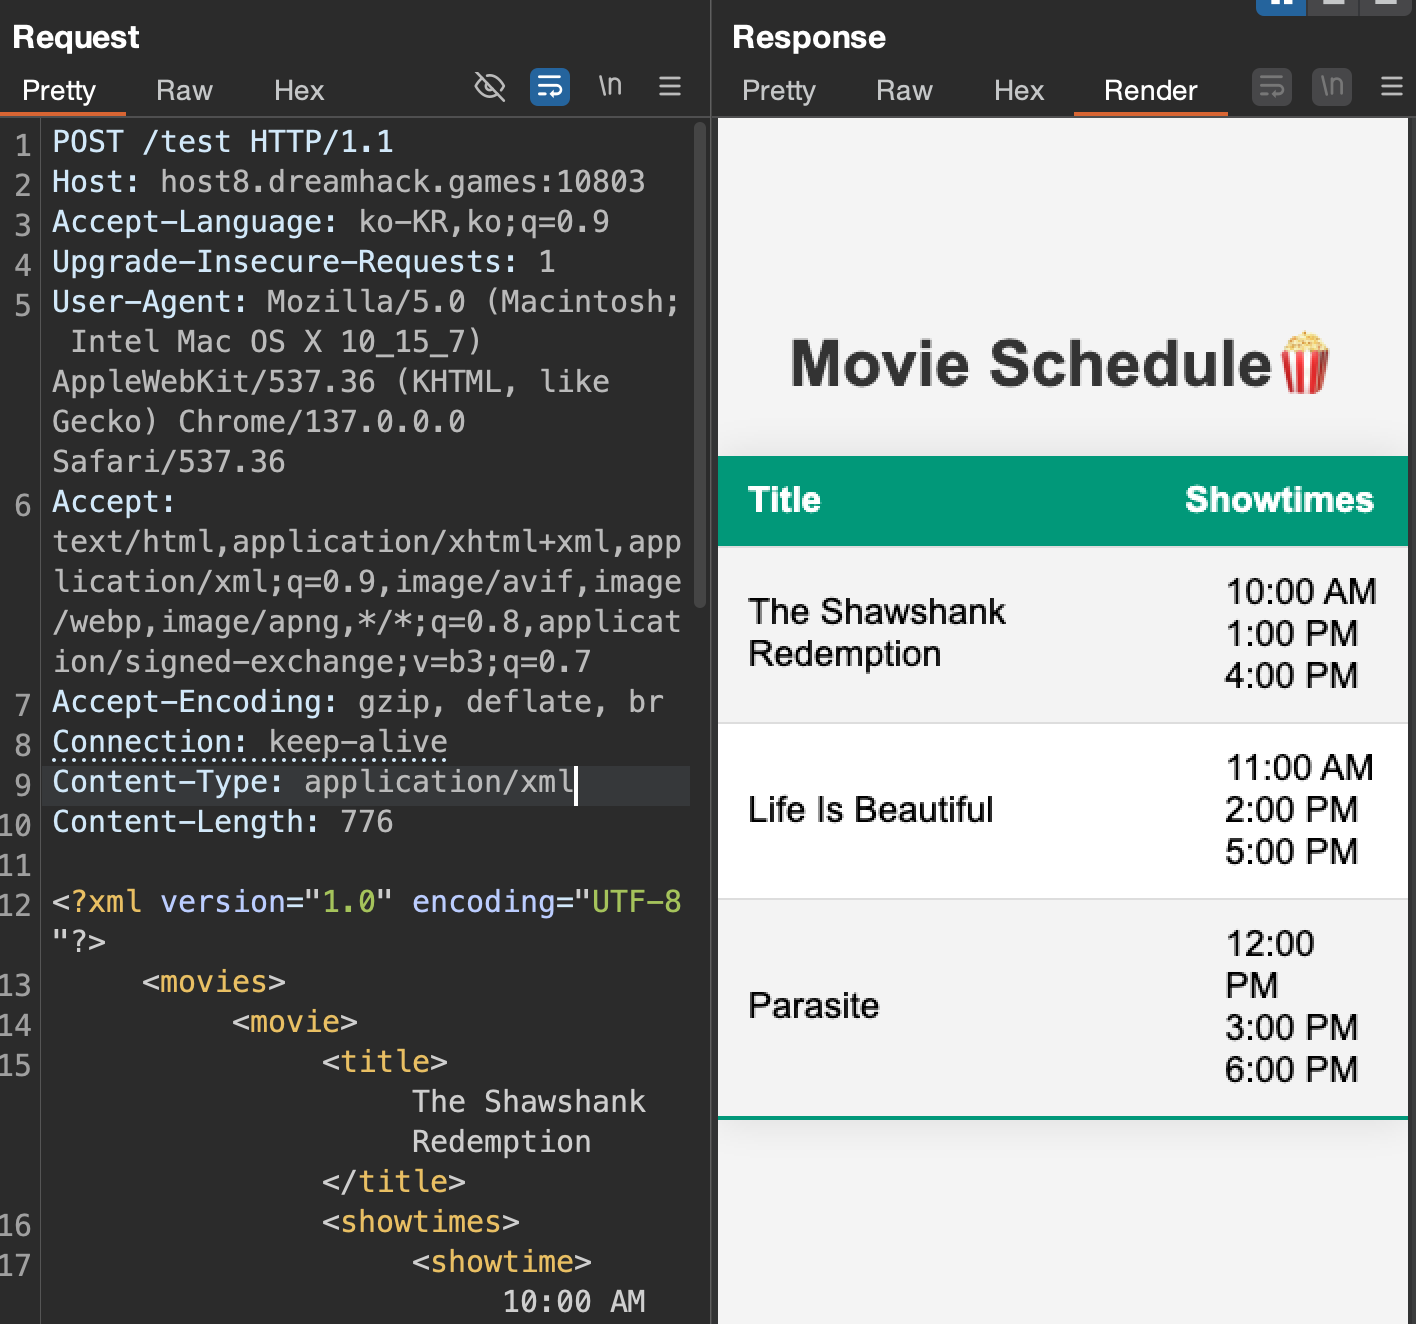
Task: Click the Life Is Beautiful table cell
Action: [871, 809]
